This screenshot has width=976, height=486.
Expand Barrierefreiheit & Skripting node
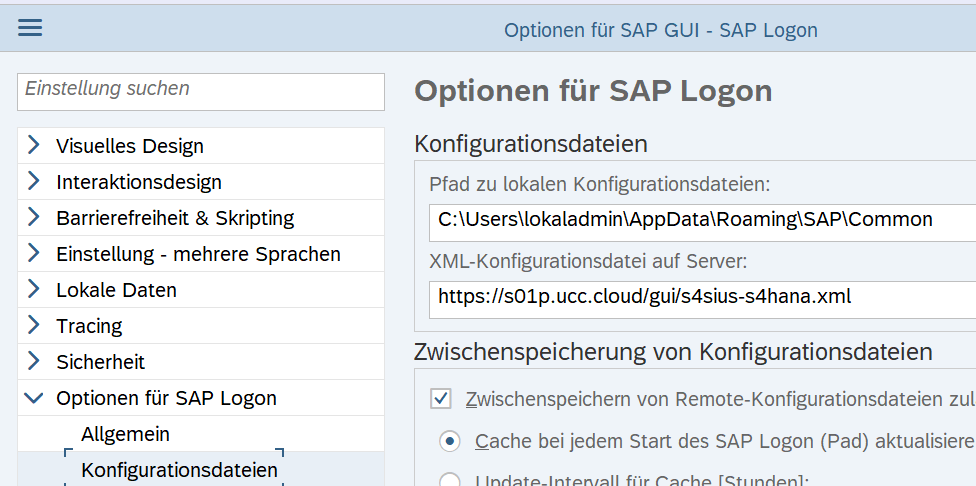pos(34,218)
